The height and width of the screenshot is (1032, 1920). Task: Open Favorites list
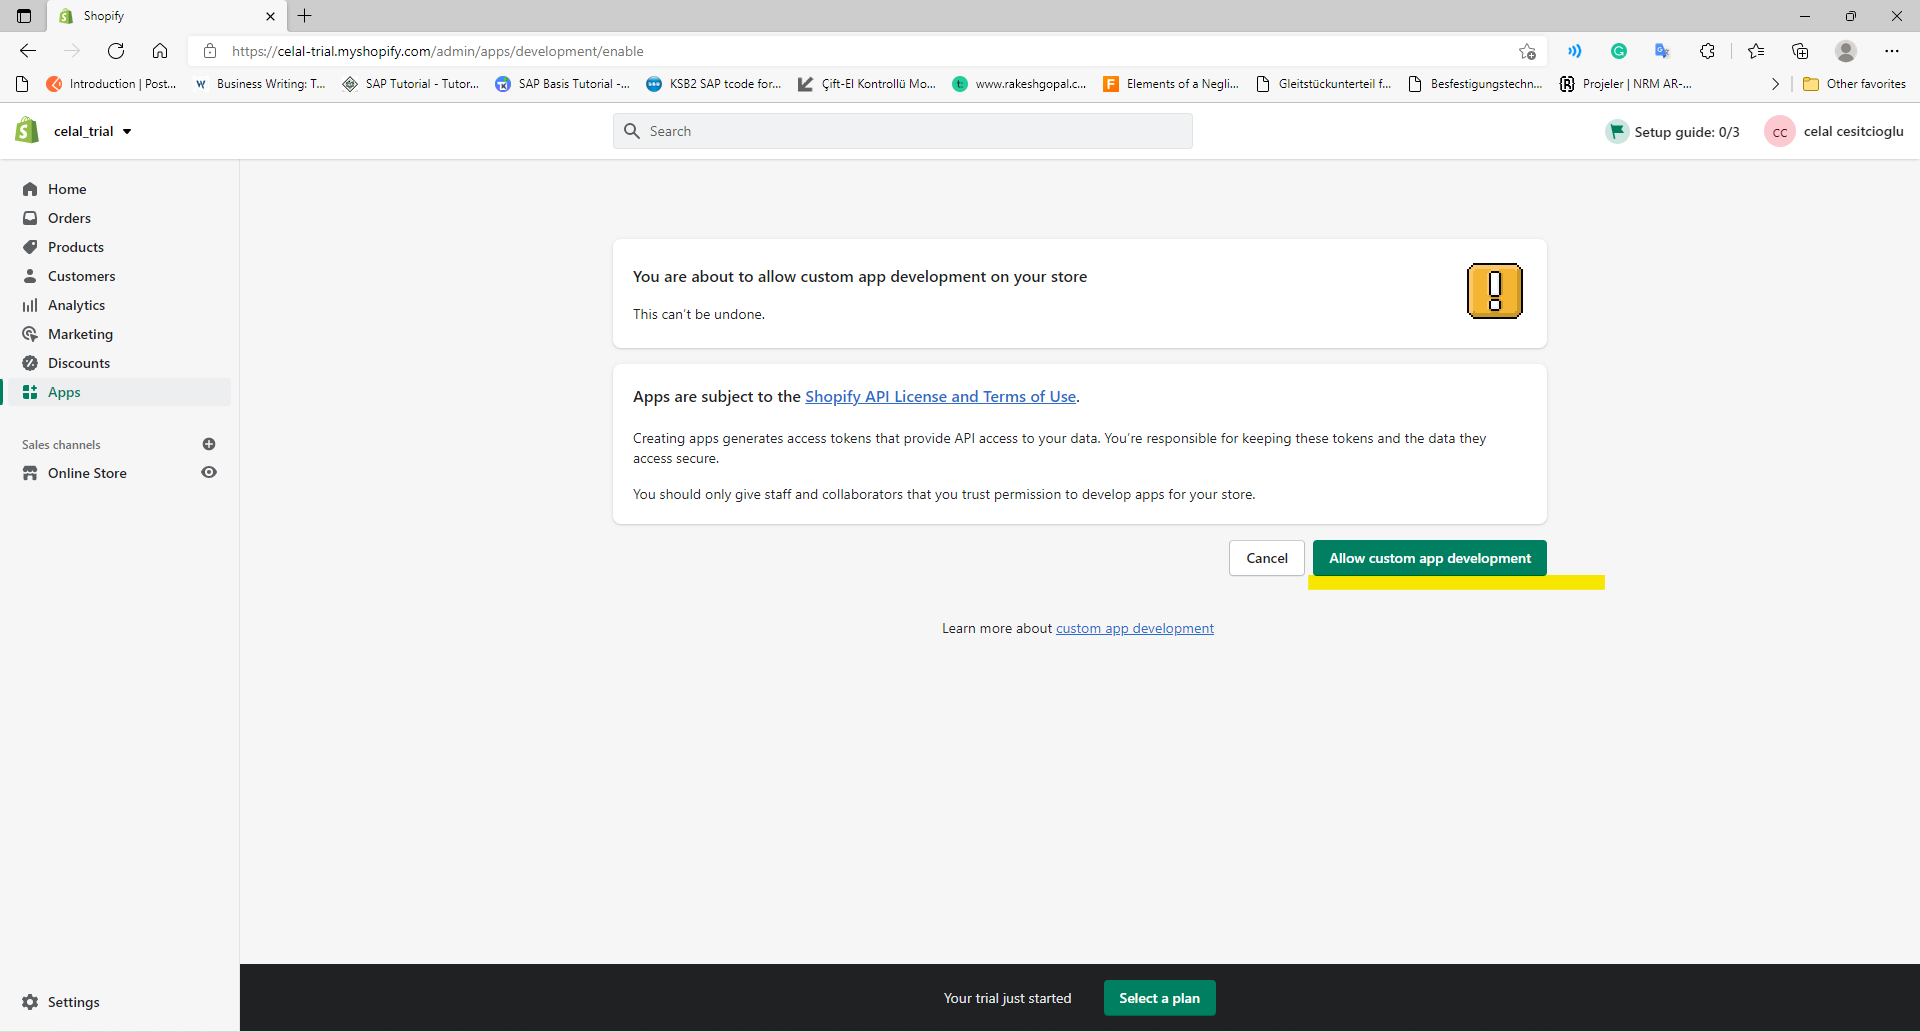[x=1756, y=51]
